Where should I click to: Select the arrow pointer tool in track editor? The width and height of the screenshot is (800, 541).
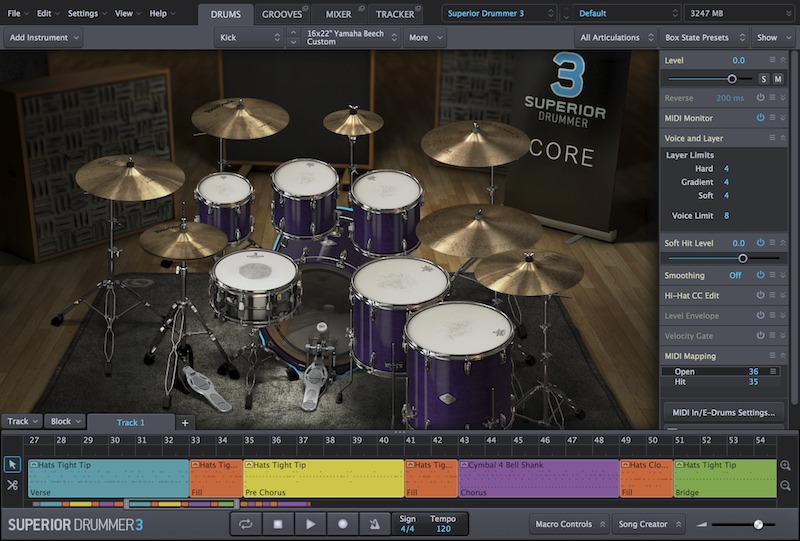click(x=12, y=464)
